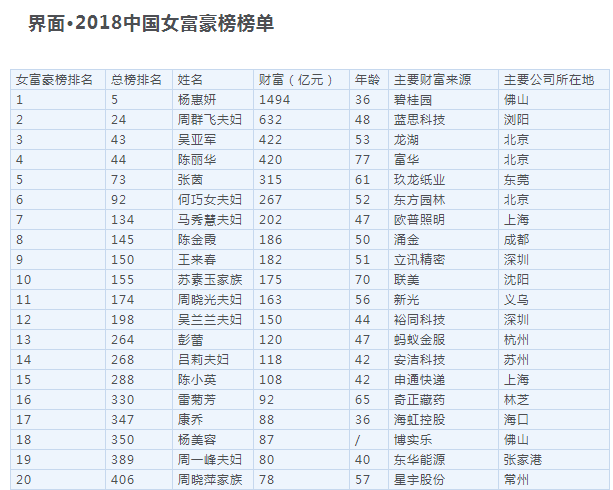Click the name 周晓光夫妇
This screenshot has height=490, width=613.
click(210, 300)
